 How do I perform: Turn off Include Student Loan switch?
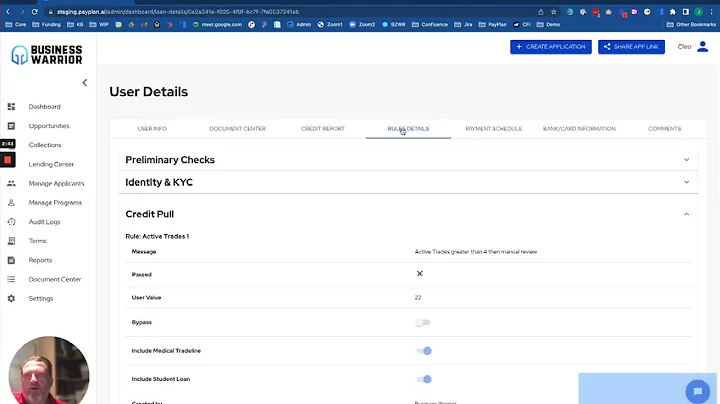tap(424, 379)
